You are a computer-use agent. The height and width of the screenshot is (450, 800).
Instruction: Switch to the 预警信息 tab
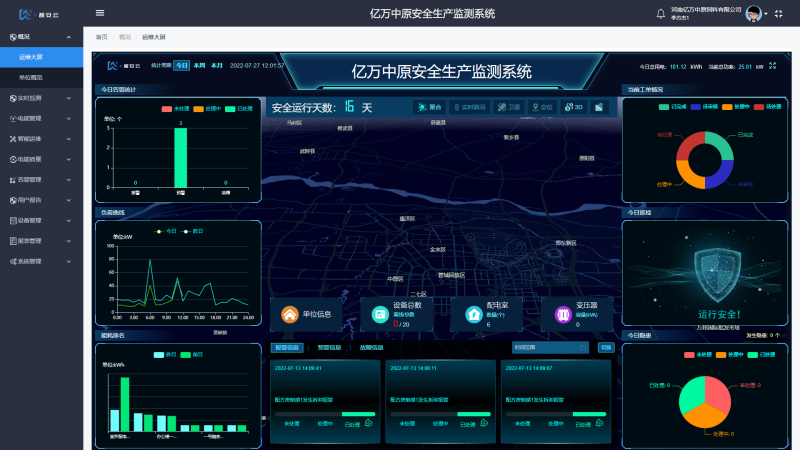329,348
